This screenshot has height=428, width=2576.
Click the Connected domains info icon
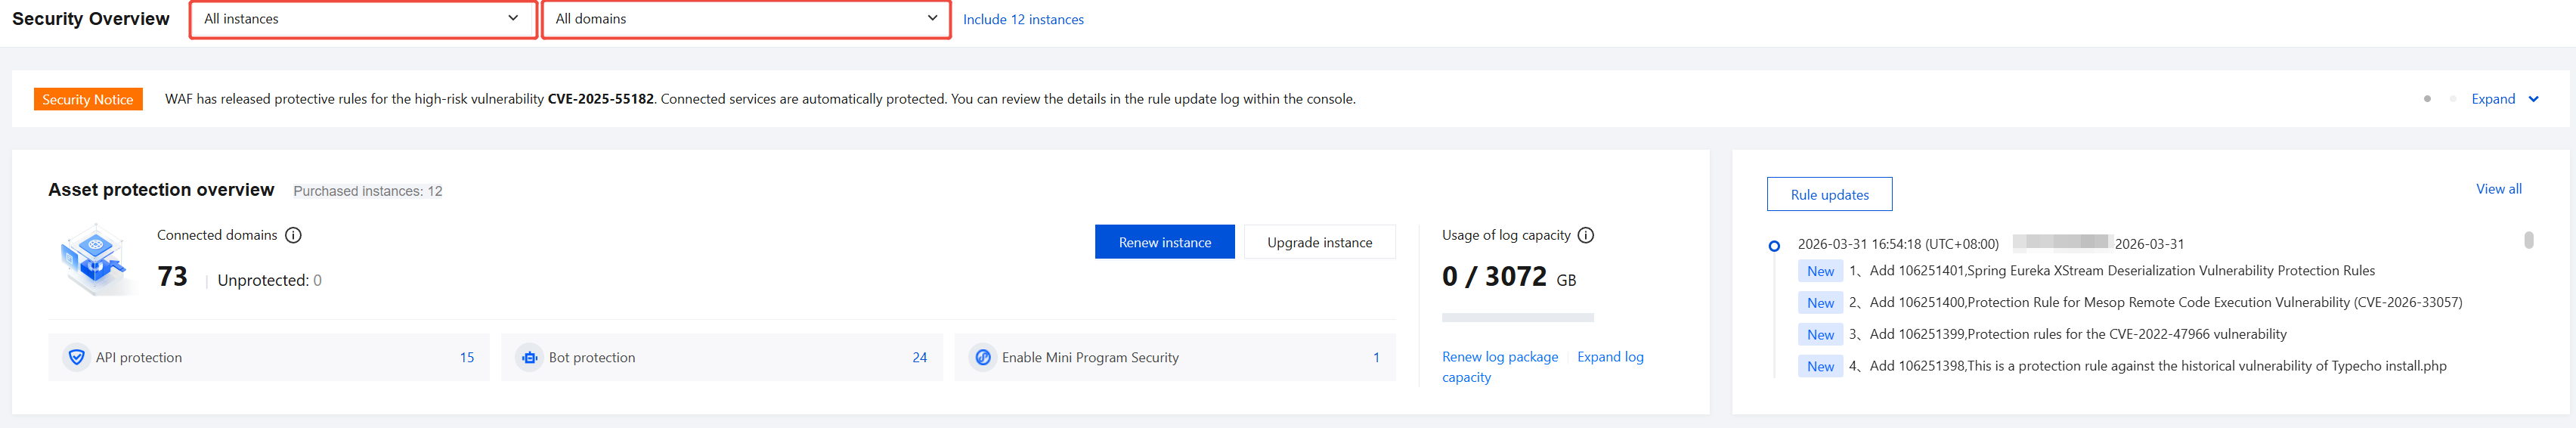point(293,236)
